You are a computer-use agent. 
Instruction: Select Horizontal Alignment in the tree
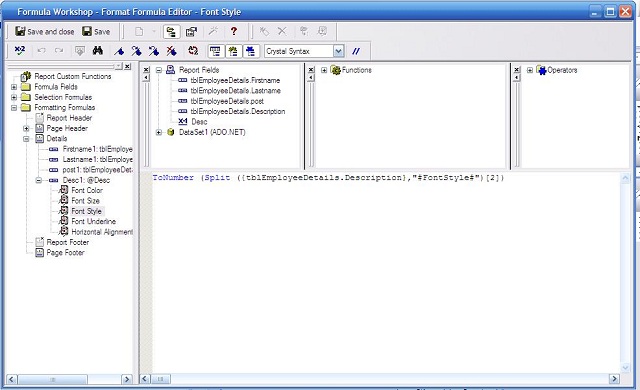(102, 232)
